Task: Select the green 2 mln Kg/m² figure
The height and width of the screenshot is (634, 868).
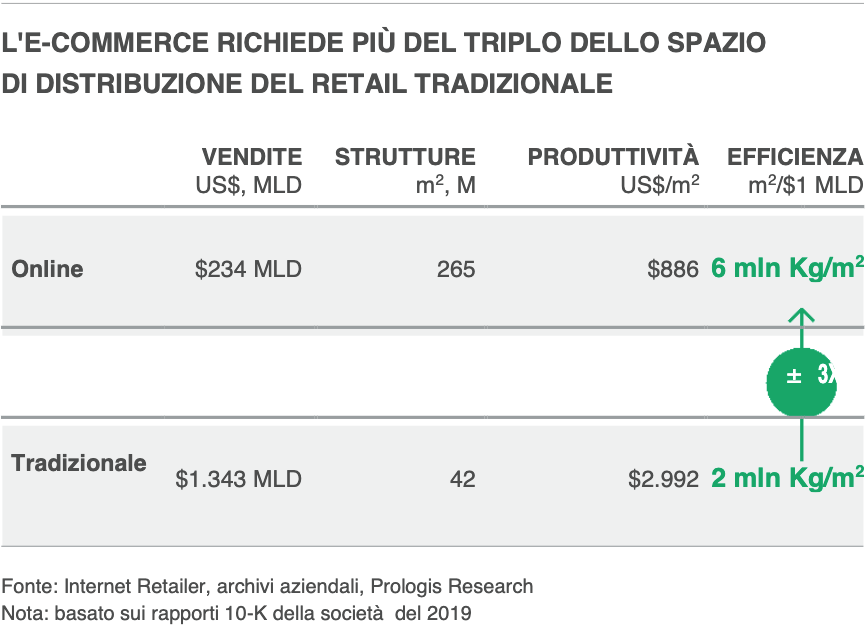Action: tap(787, 478)
